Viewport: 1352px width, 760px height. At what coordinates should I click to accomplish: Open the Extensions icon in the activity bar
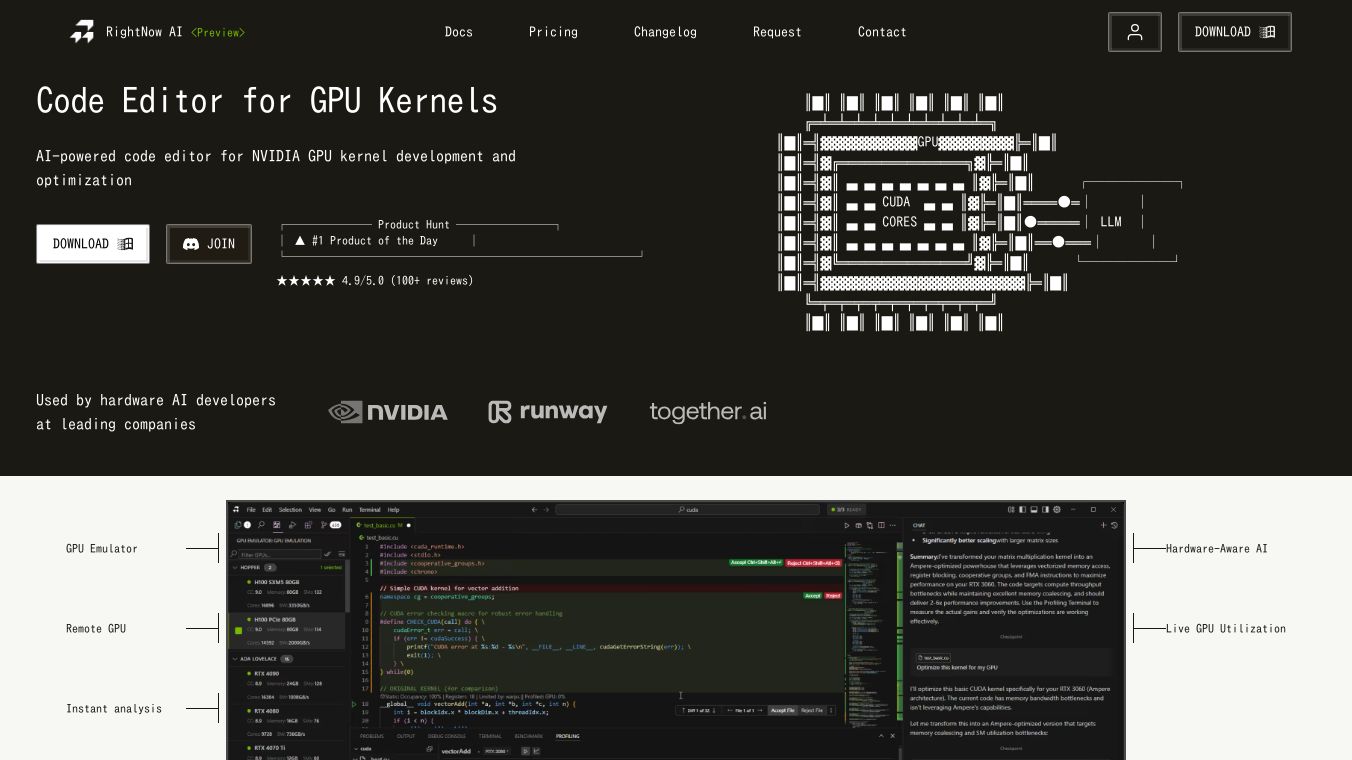(309, 525)
